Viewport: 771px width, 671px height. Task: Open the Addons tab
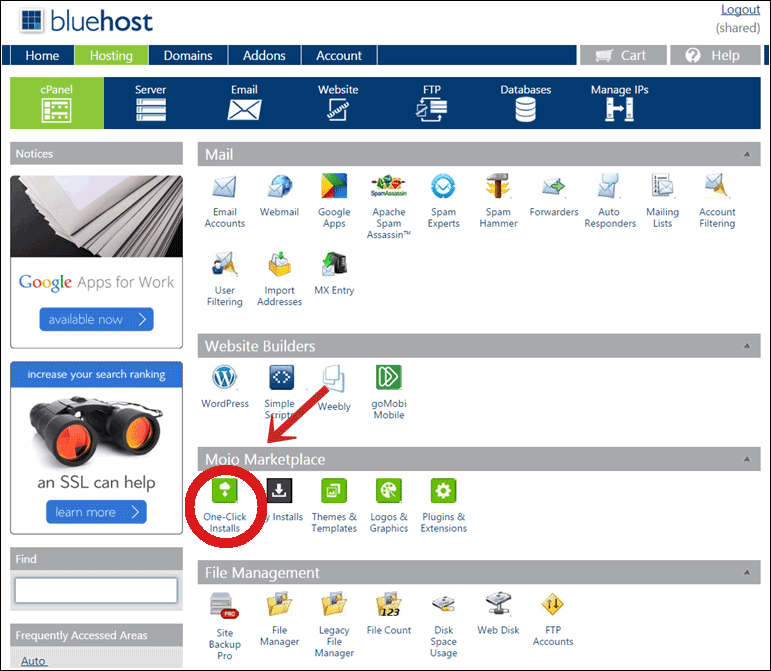tap(264, 55)
